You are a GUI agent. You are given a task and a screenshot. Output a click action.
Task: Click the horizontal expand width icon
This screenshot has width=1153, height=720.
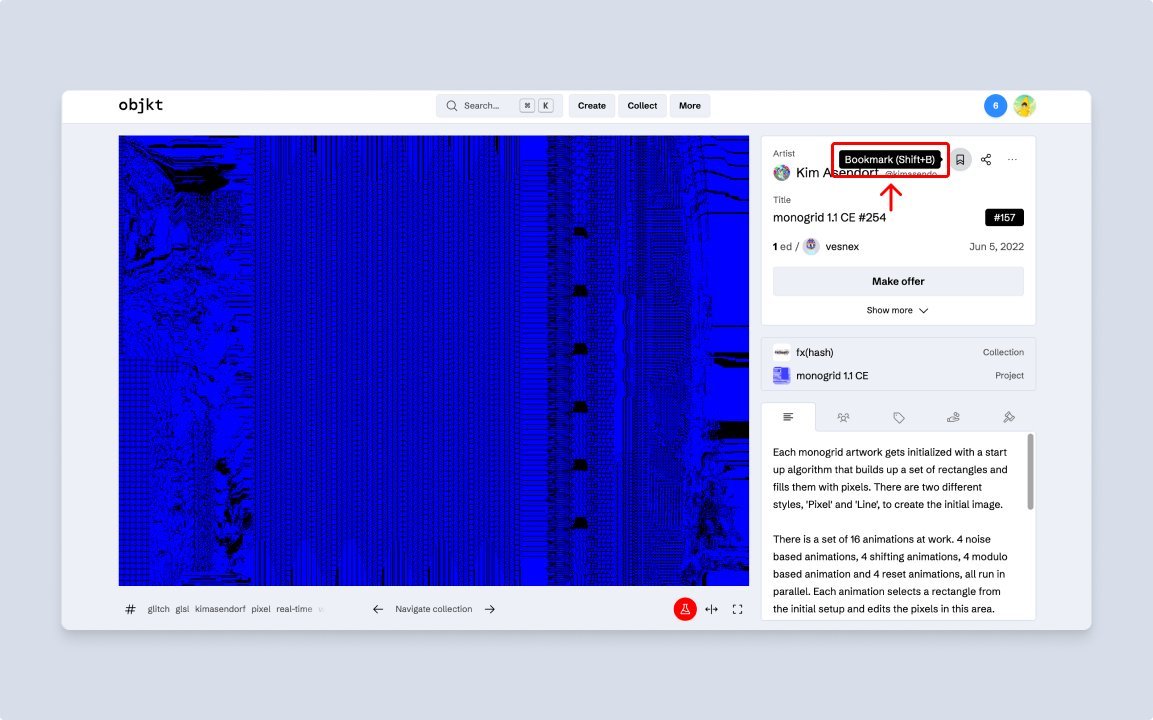point(711,609)
